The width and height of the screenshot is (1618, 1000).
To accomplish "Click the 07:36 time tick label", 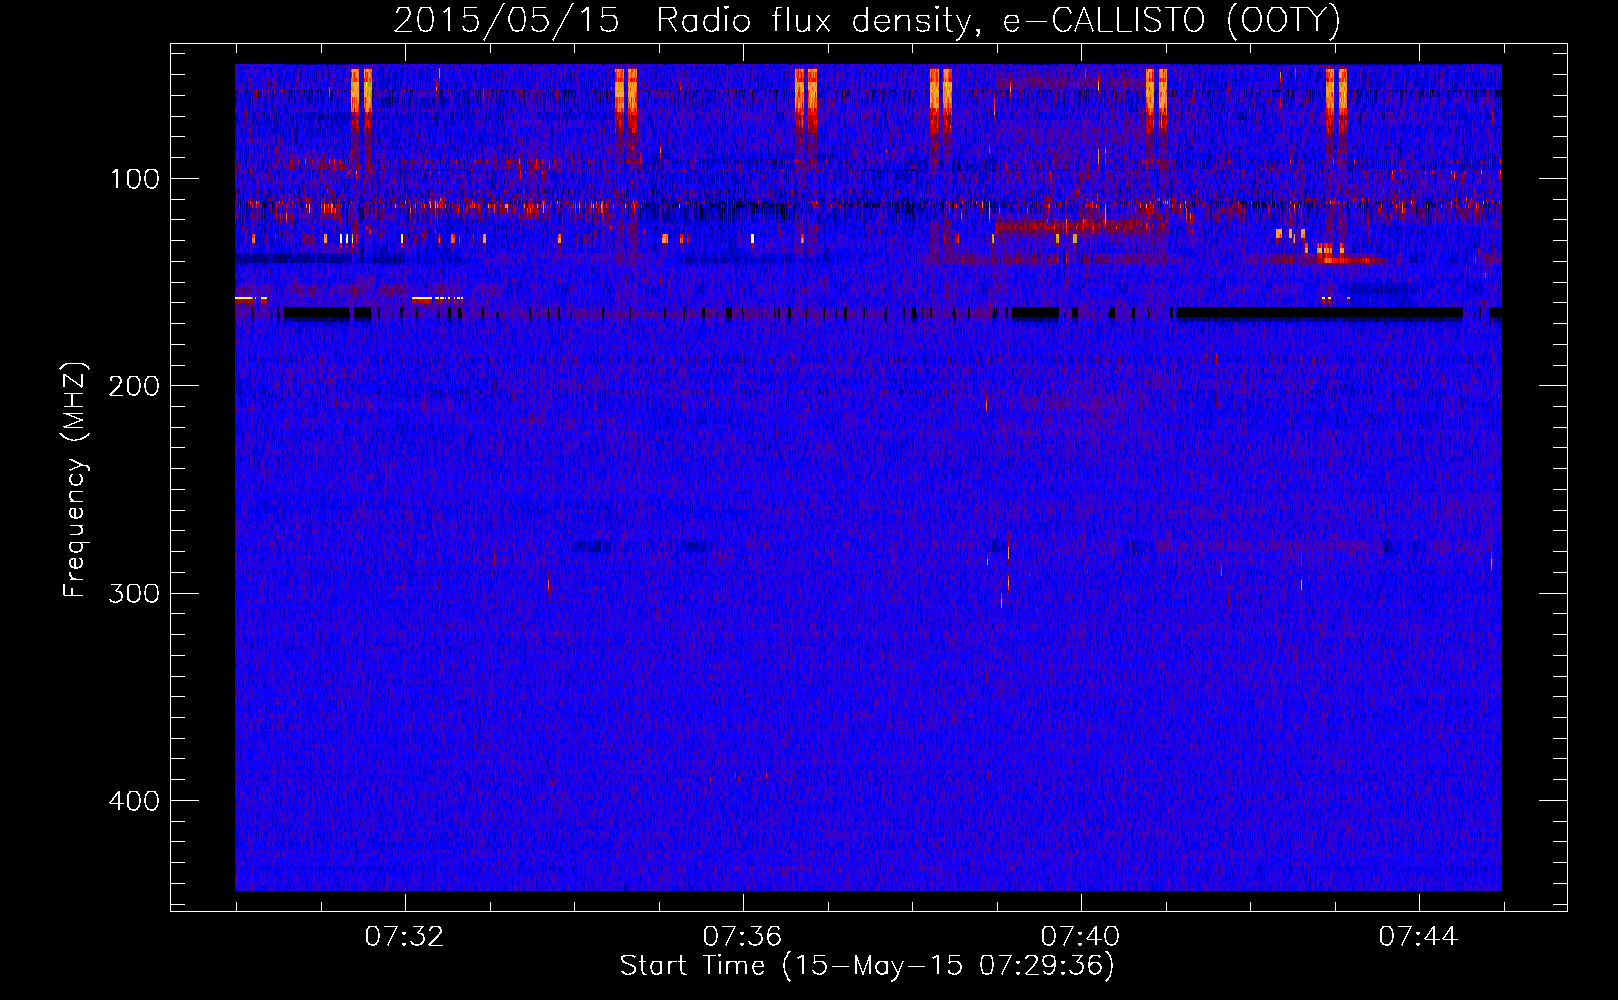I will (743, 937).
